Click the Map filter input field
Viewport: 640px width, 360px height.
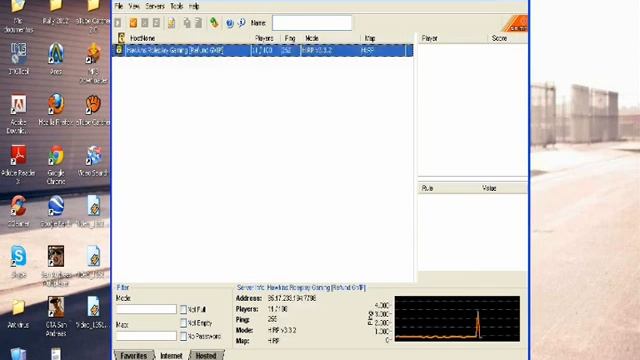click(x=146, y=336)
